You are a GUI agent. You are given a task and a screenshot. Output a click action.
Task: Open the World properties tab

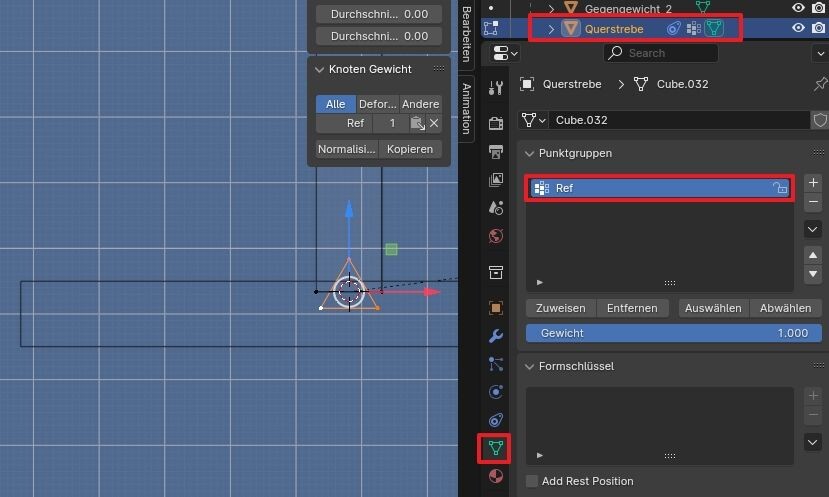tap(495, 236)
